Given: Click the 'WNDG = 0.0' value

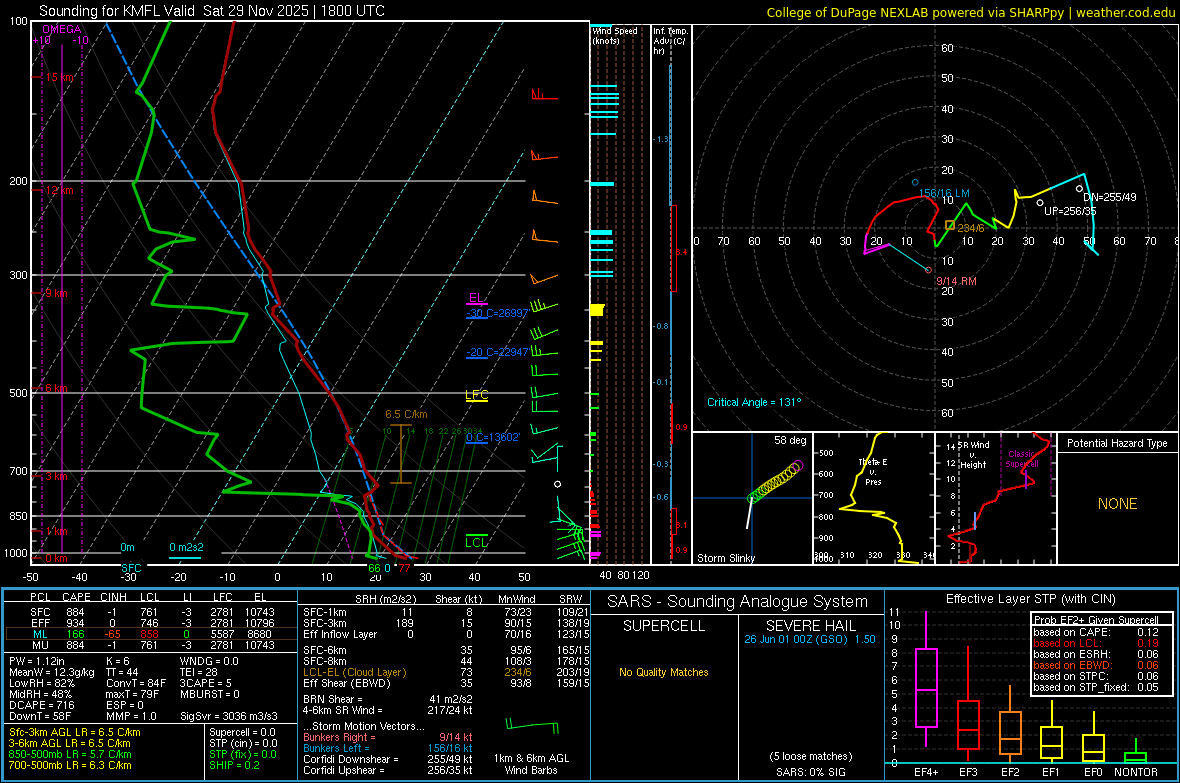Looking at the screenshot, I should [x=209, y=661].
